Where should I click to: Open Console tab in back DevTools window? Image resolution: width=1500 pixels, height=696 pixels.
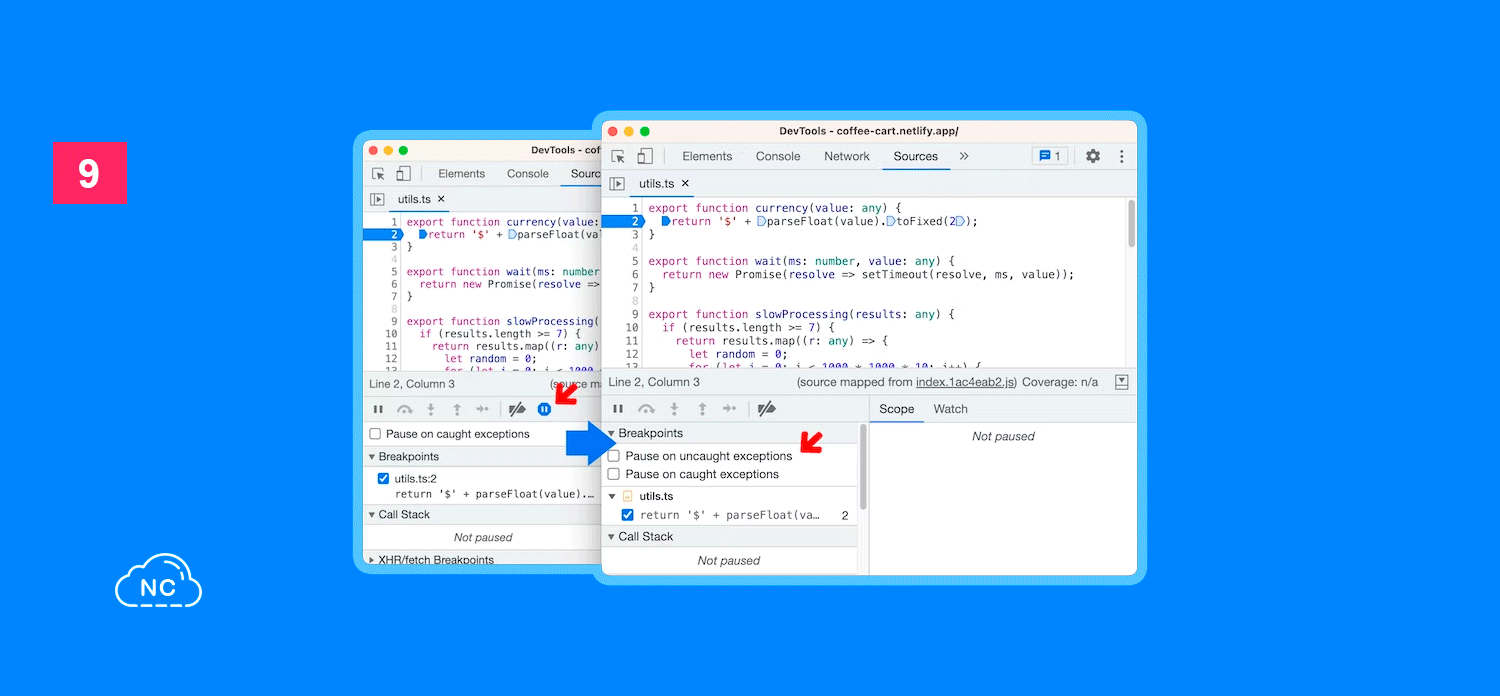click(x=528, y=174)
